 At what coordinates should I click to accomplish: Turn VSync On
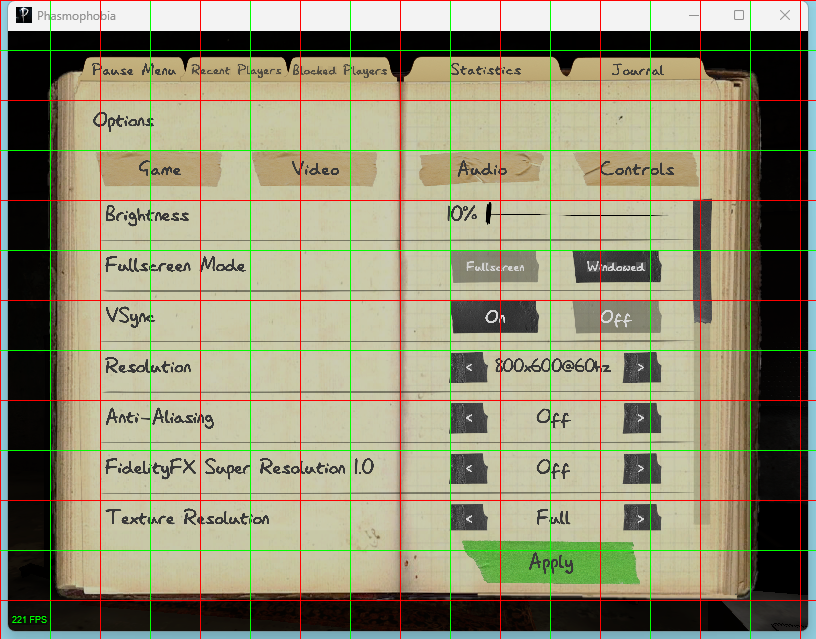click(x=495, y=317)
